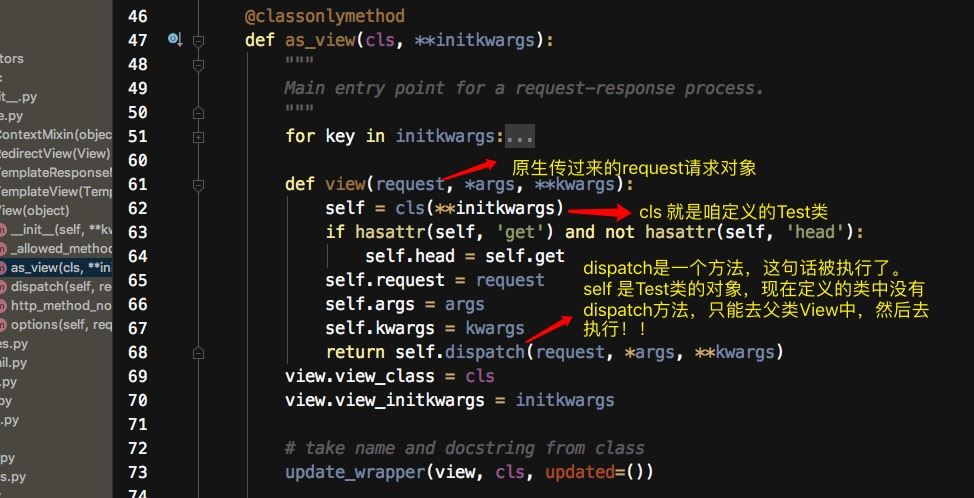
Task: Collapse the view function at line 61
Action: 198,185
